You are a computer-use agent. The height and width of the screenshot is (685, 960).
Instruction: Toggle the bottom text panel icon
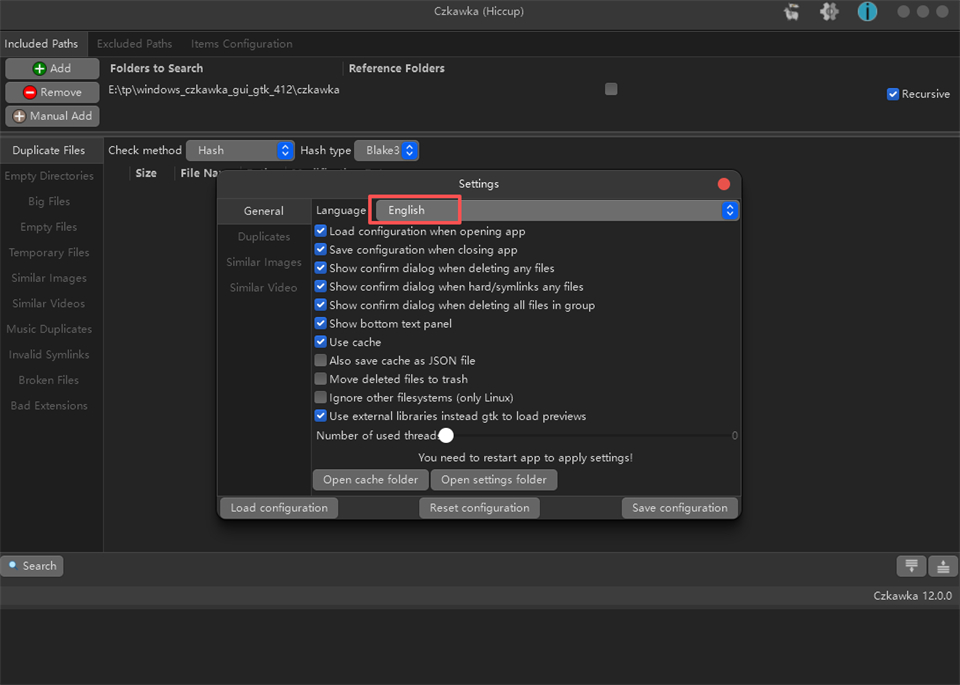(911, 566)
